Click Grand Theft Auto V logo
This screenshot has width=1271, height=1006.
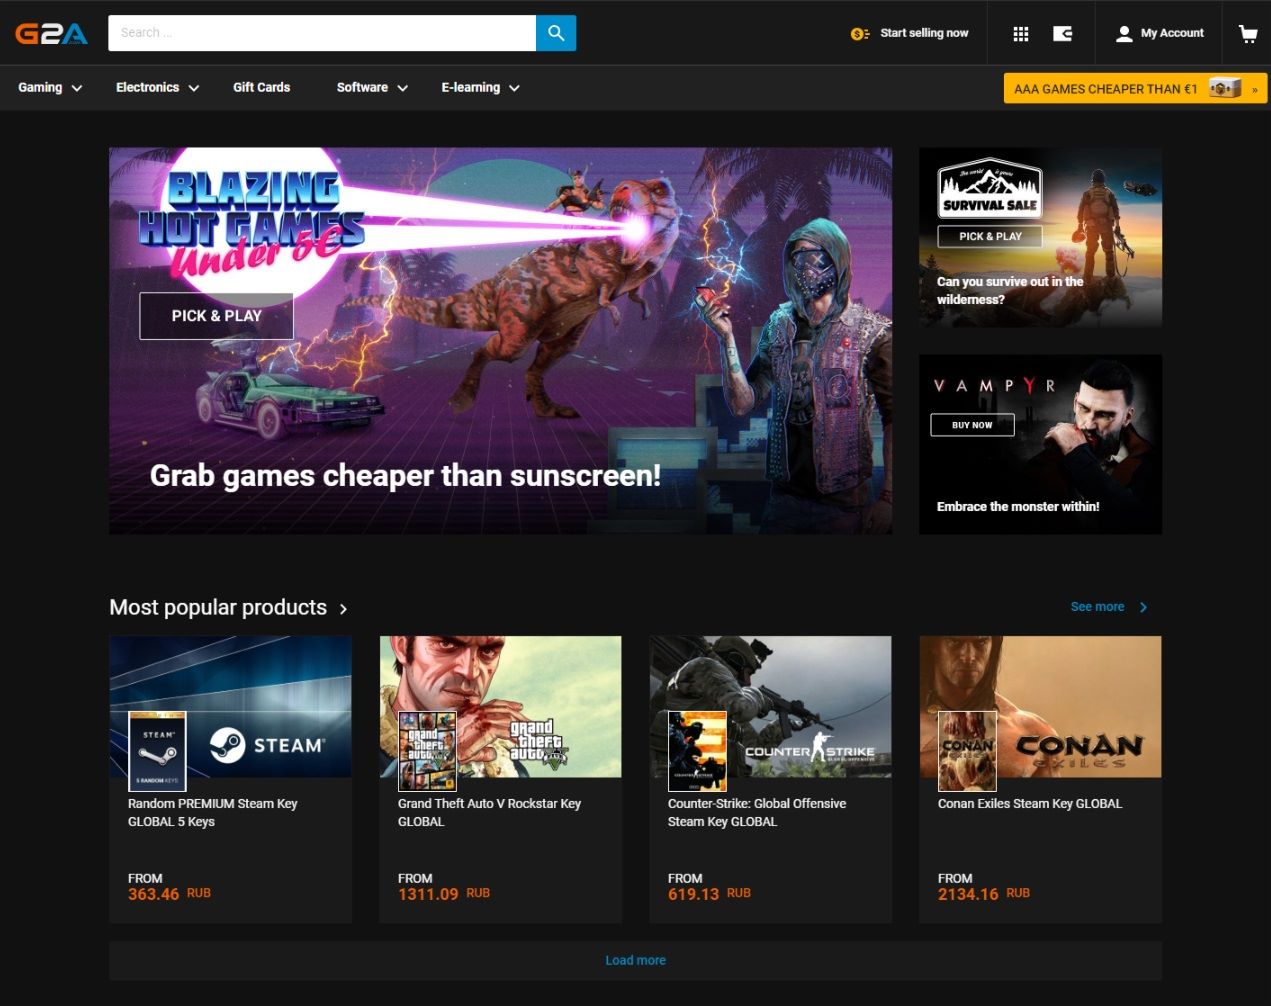tap(538, 745)
